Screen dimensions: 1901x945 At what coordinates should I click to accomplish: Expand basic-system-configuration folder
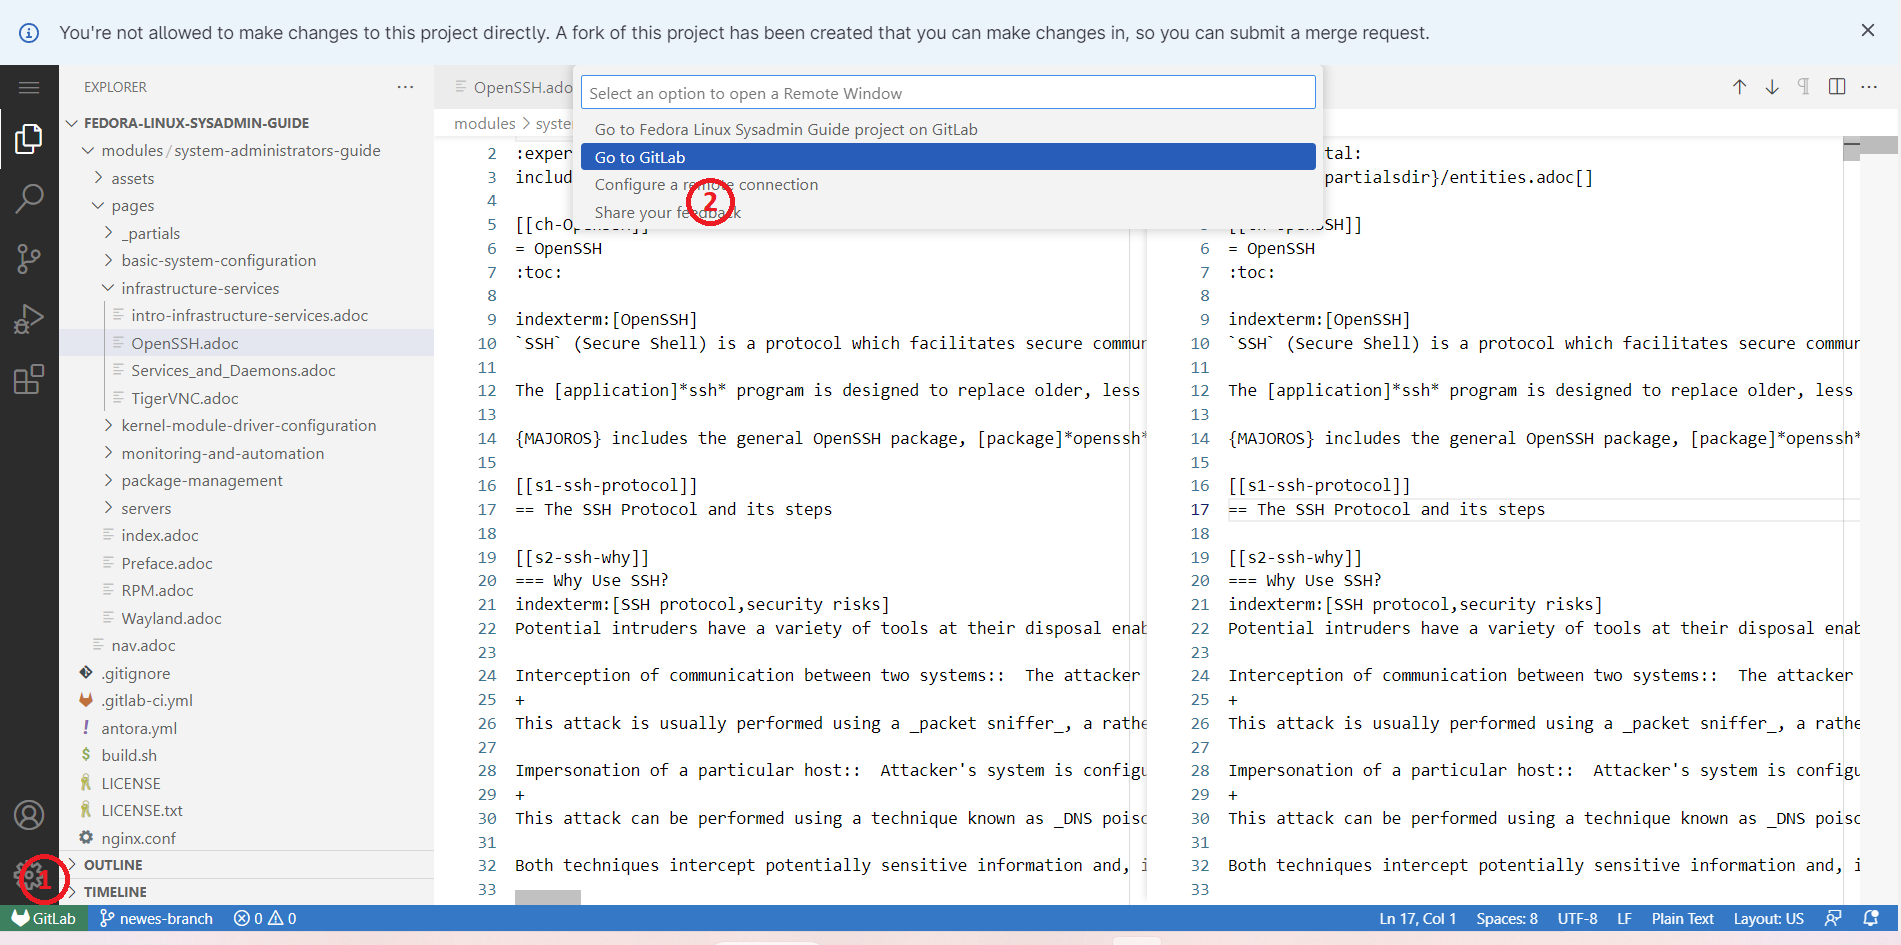pyautogui.click(x=246, y=260)
